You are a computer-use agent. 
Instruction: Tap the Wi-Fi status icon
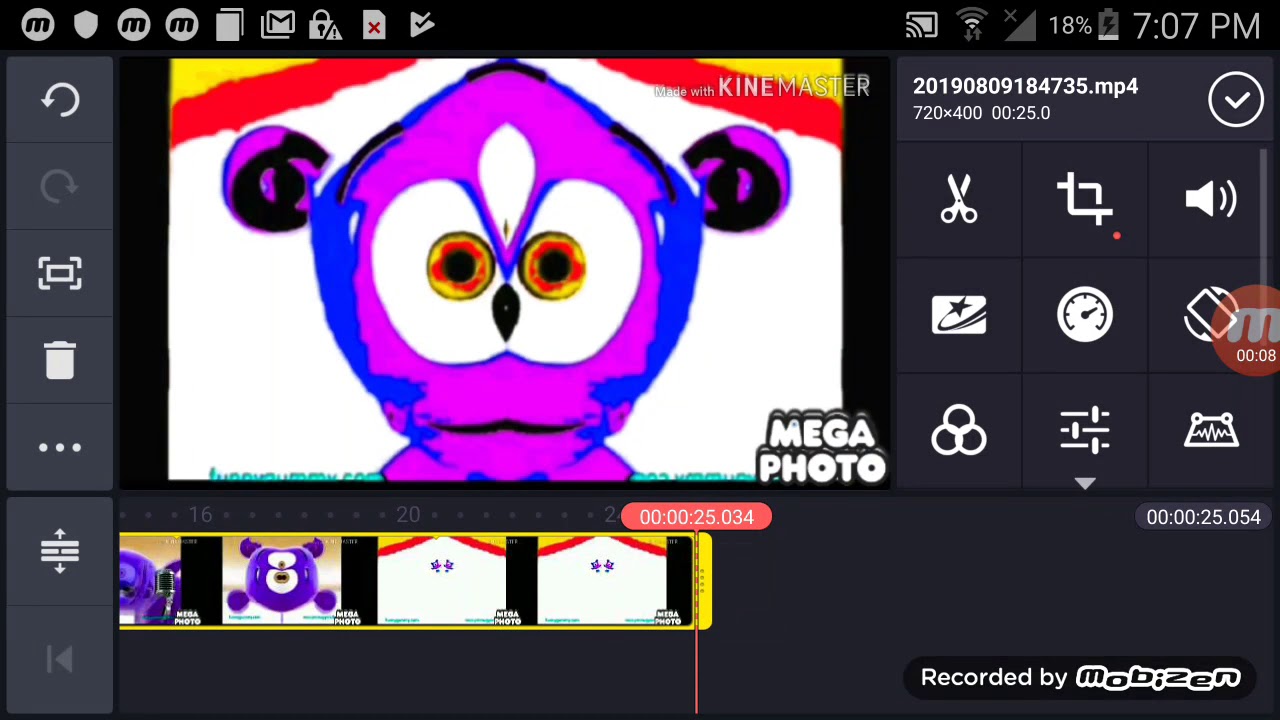pos(971,25)
